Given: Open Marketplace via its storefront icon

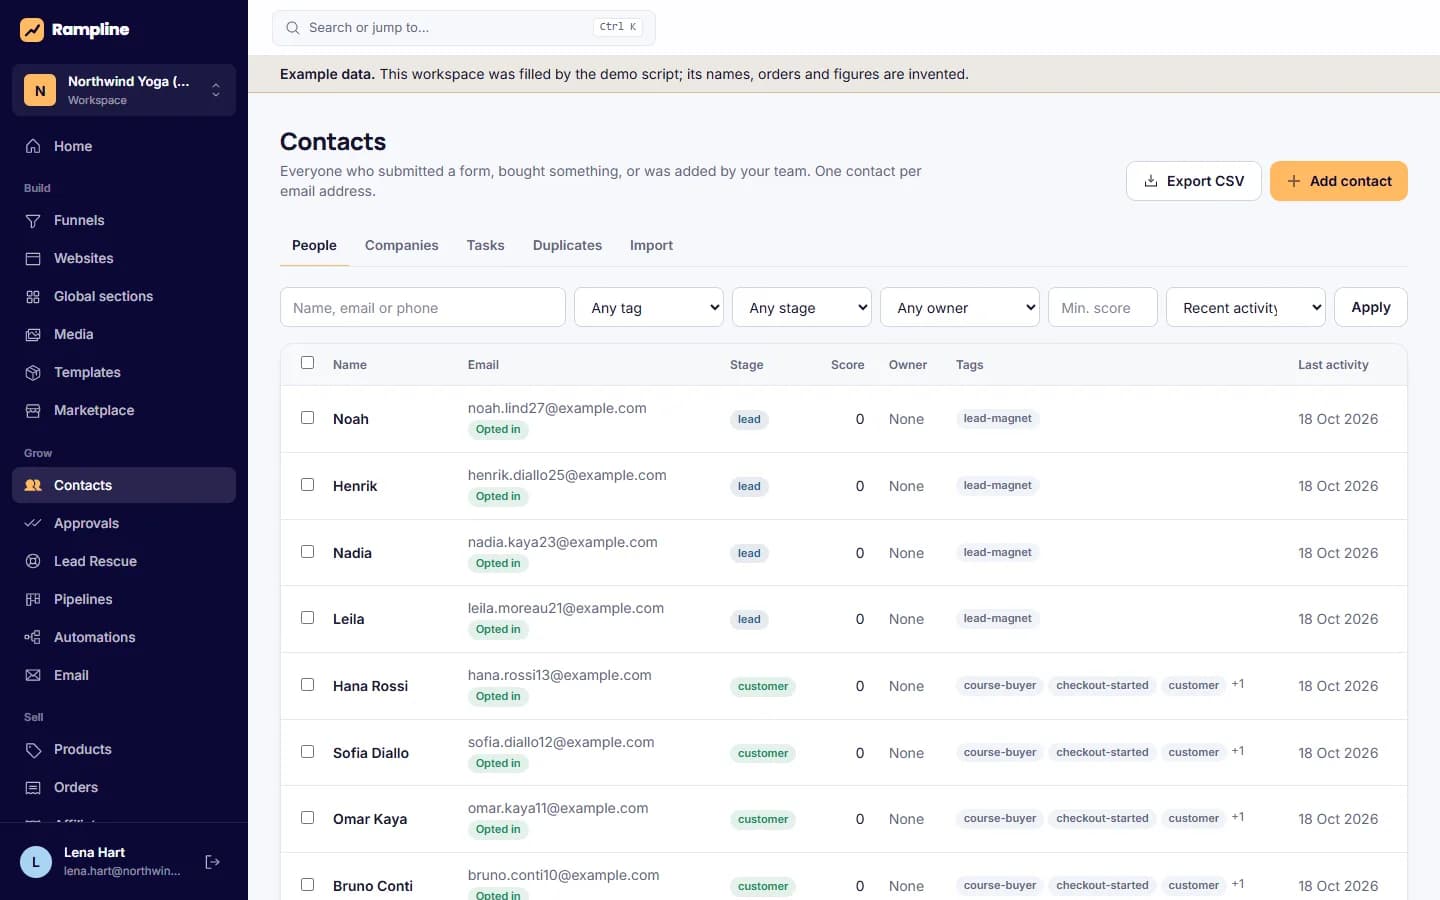Looking at the screenshot, I should coord(33,410).
